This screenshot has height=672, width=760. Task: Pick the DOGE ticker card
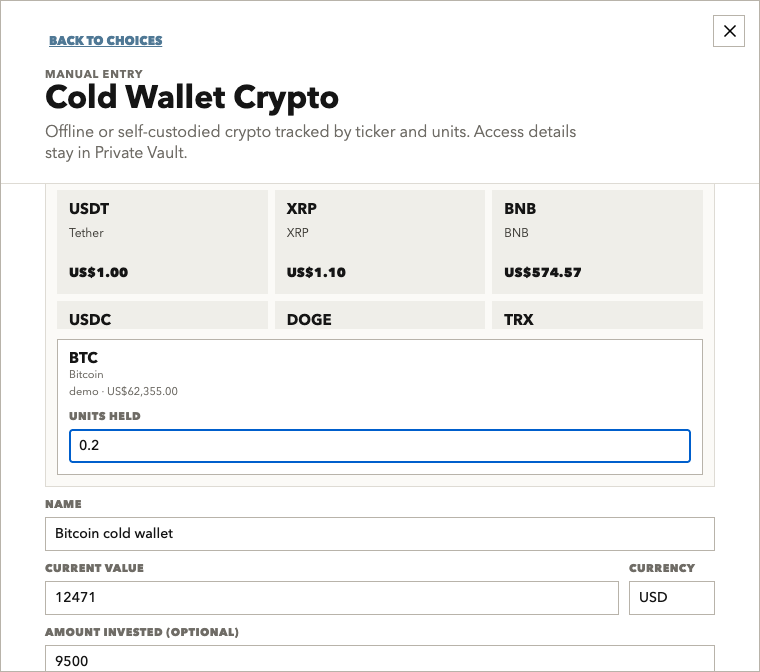[380, 315]
